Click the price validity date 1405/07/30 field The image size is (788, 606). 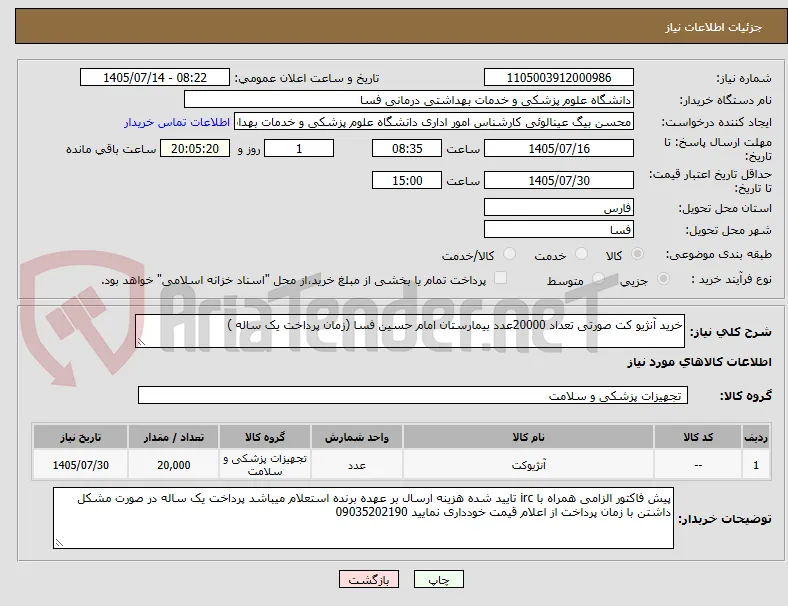click(559, 180)
